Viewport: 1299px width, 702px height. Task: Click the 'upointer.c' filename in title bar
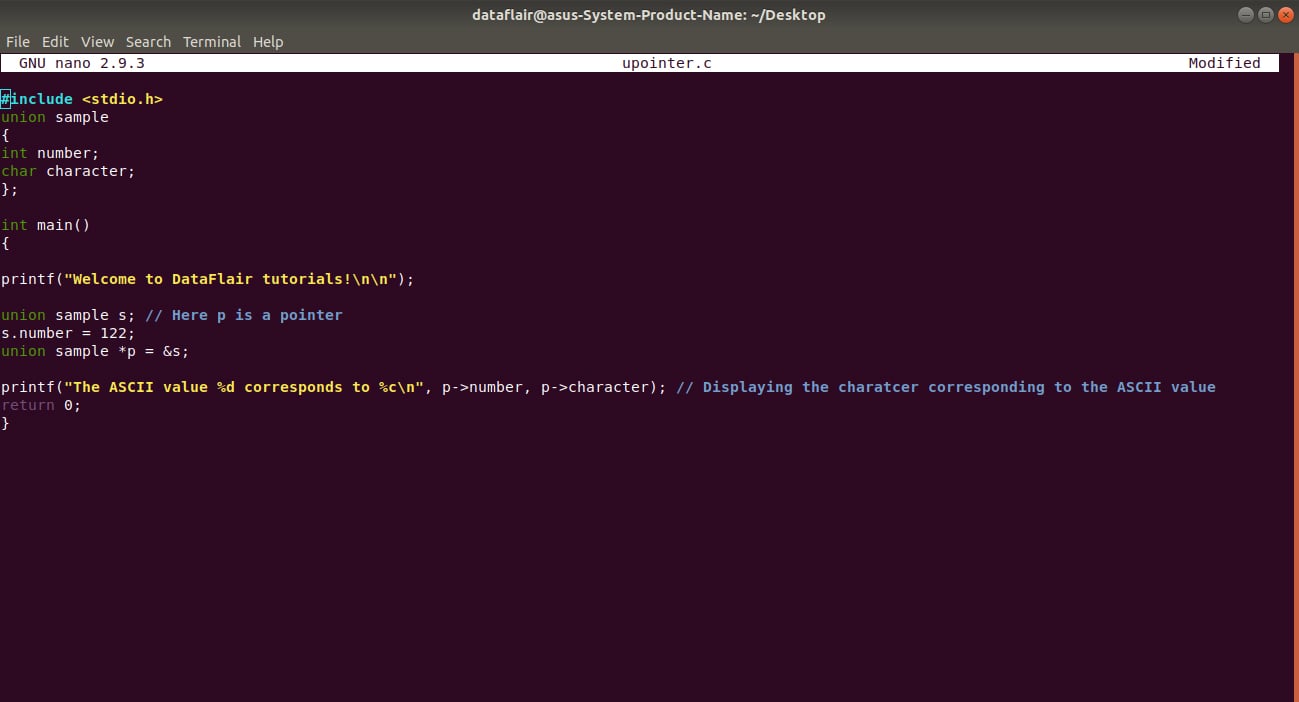(667, 63)
